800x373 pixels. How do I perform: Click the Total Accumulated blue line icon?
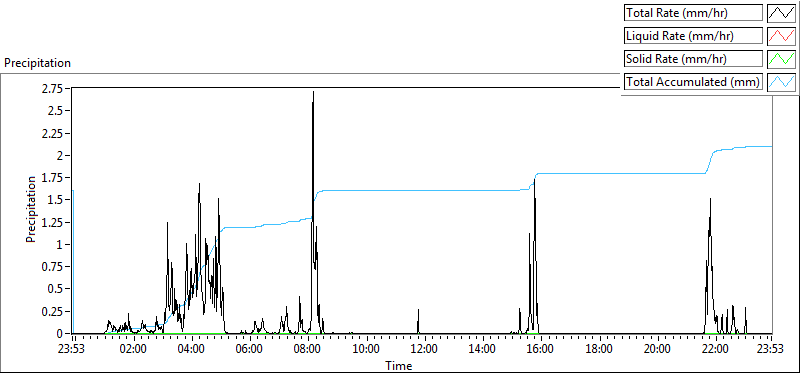[x=781, y=82]
